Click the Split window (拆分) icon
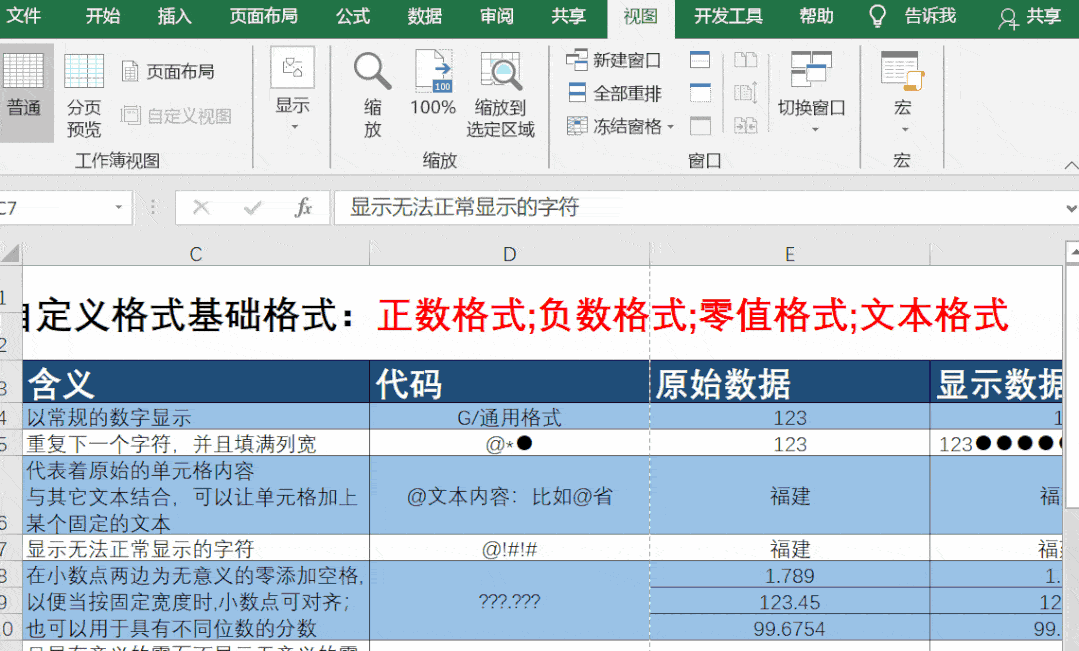Screen dimensions: 1079x651 (700, 60)
